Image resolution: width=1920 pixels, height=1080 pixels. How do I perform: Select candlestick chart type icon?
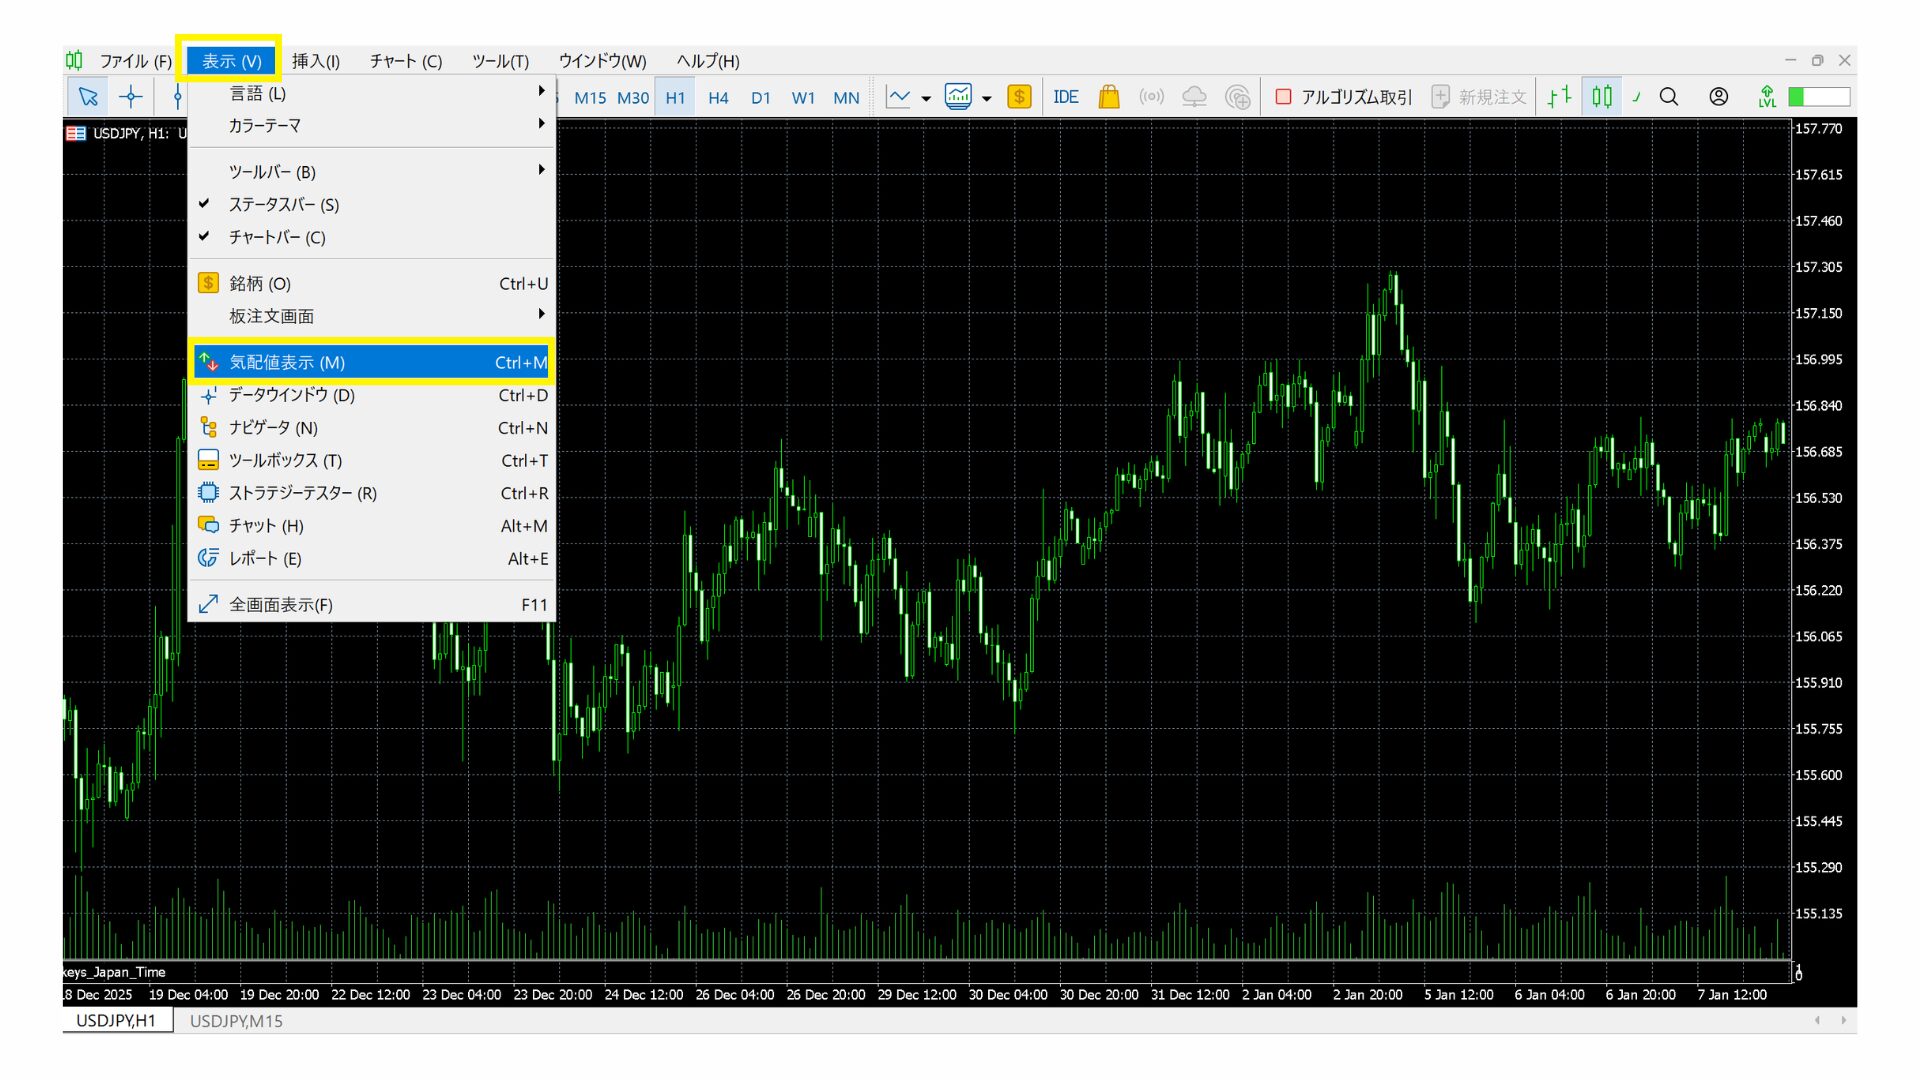(1602, 97)
